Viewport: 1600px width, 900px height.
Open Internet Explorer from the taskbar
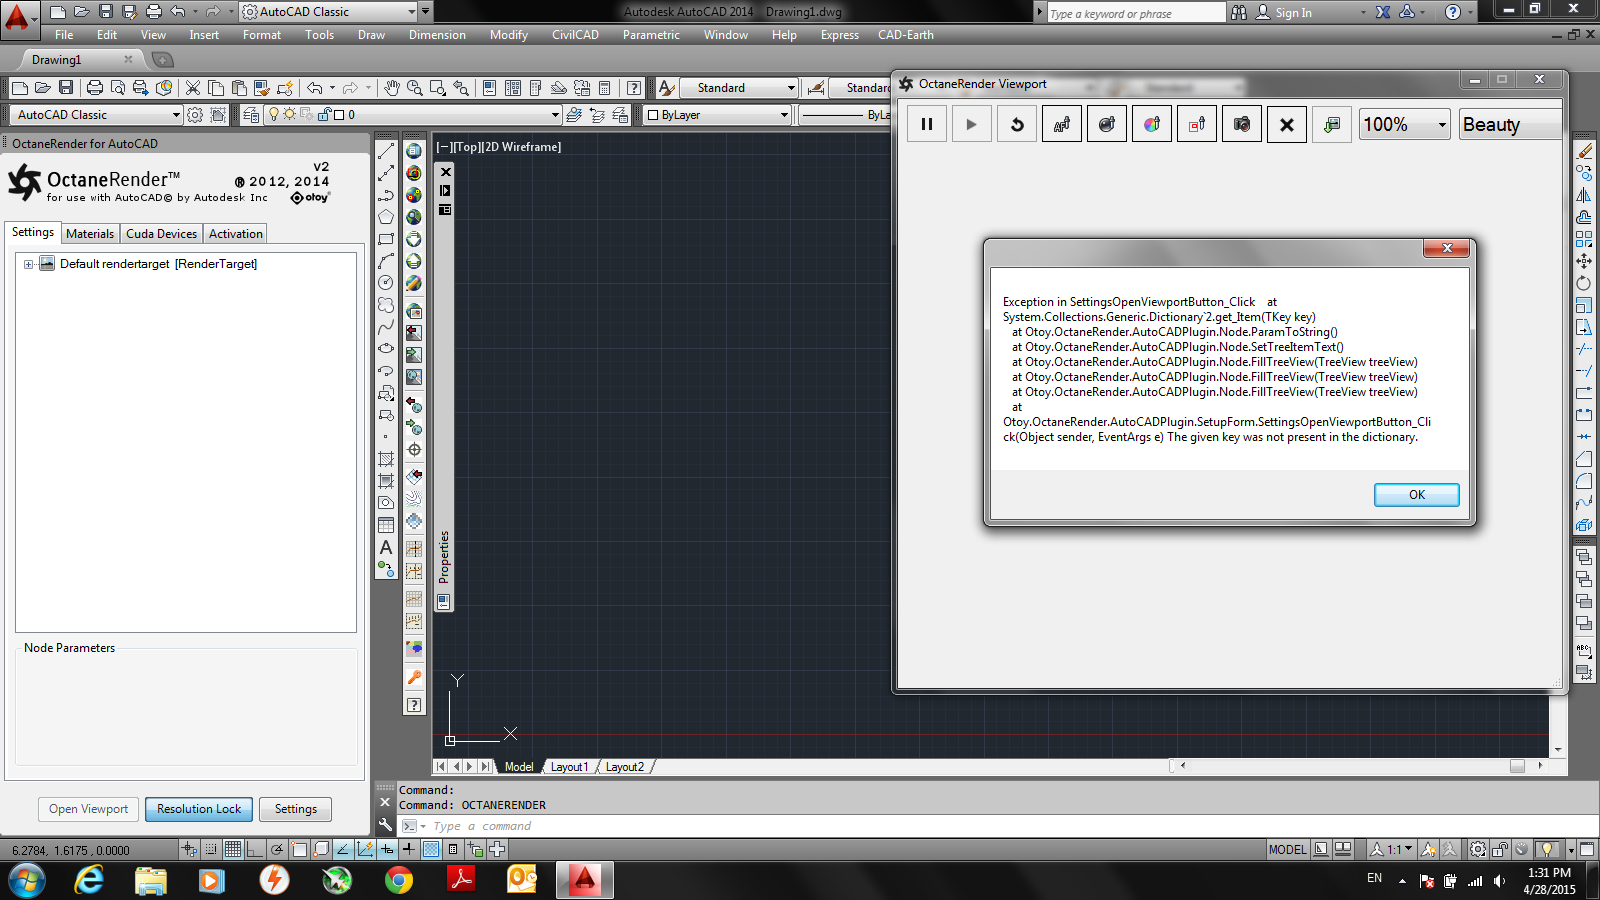89,880
